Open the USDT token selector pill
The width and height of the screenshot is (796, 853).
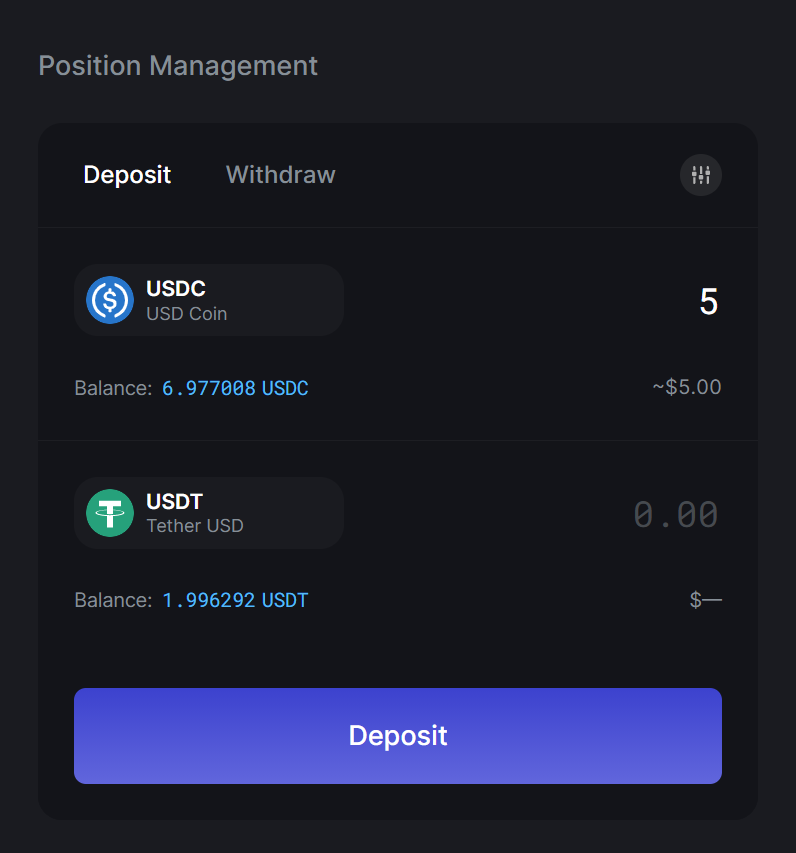[x=209, y=513]
